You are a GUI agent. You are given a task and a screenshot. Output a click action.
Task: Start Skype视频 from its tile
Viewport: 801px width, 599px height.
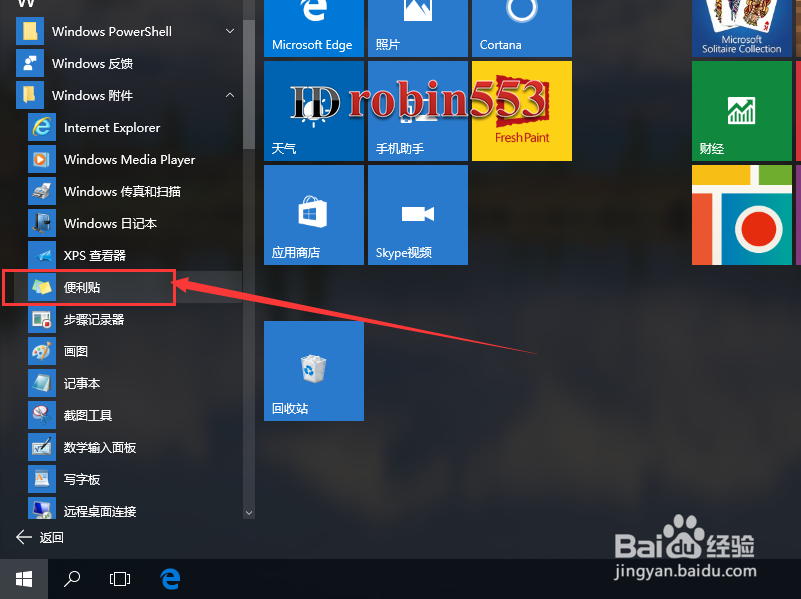click(x=417, y=214)
